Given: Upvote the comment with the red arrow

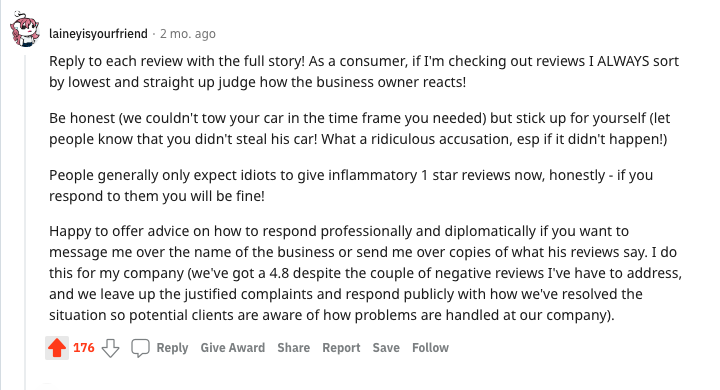Looking at the screenshot, I should click(x=57, y=348).
